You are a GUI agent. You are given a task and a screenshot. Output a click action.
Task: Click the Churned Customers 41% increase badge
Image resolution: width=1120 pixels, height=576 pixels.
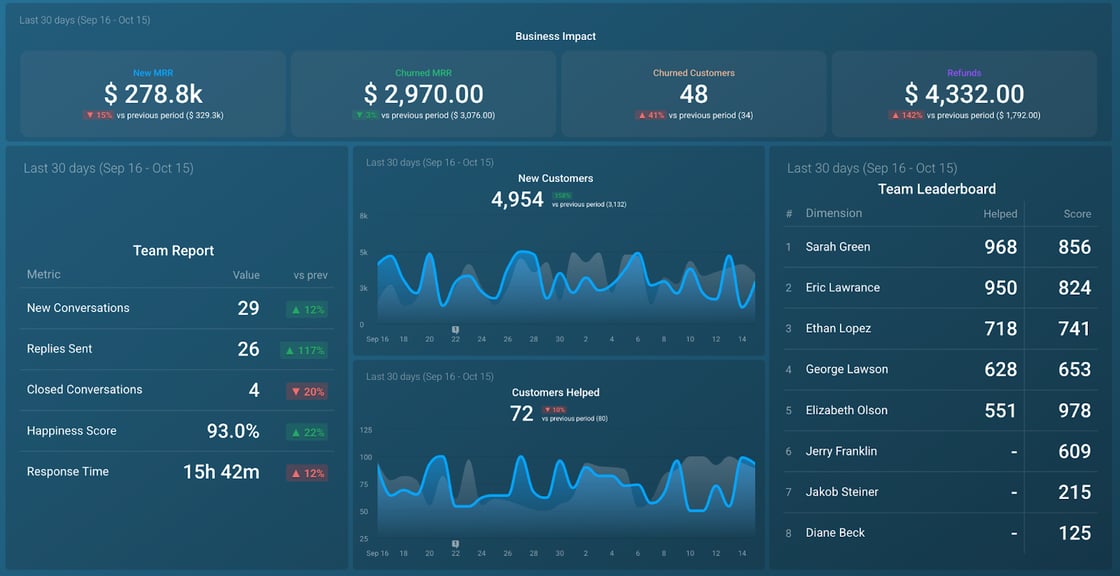[651, 115]
